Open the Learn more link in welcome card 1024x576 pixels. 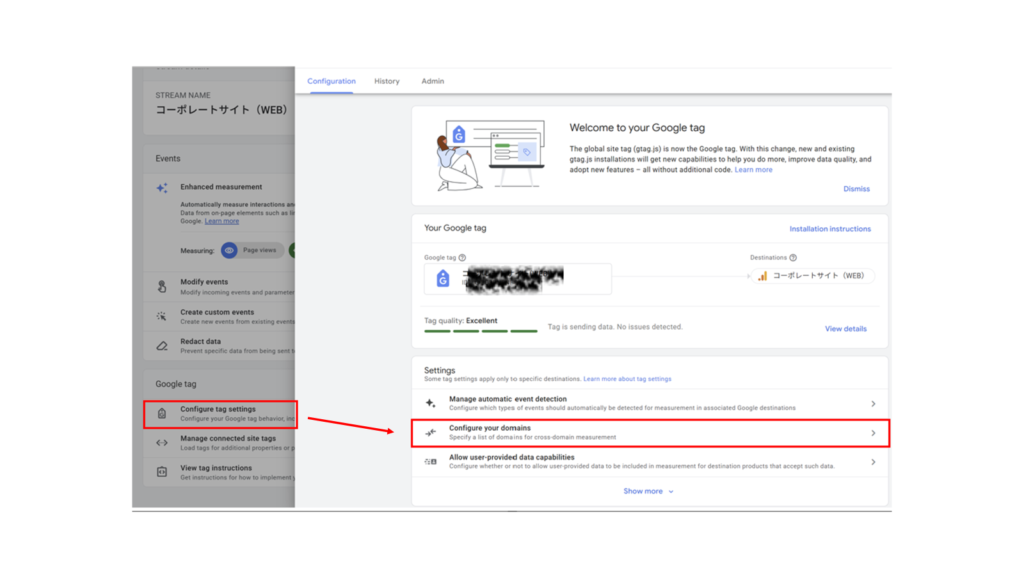point(754,170)
